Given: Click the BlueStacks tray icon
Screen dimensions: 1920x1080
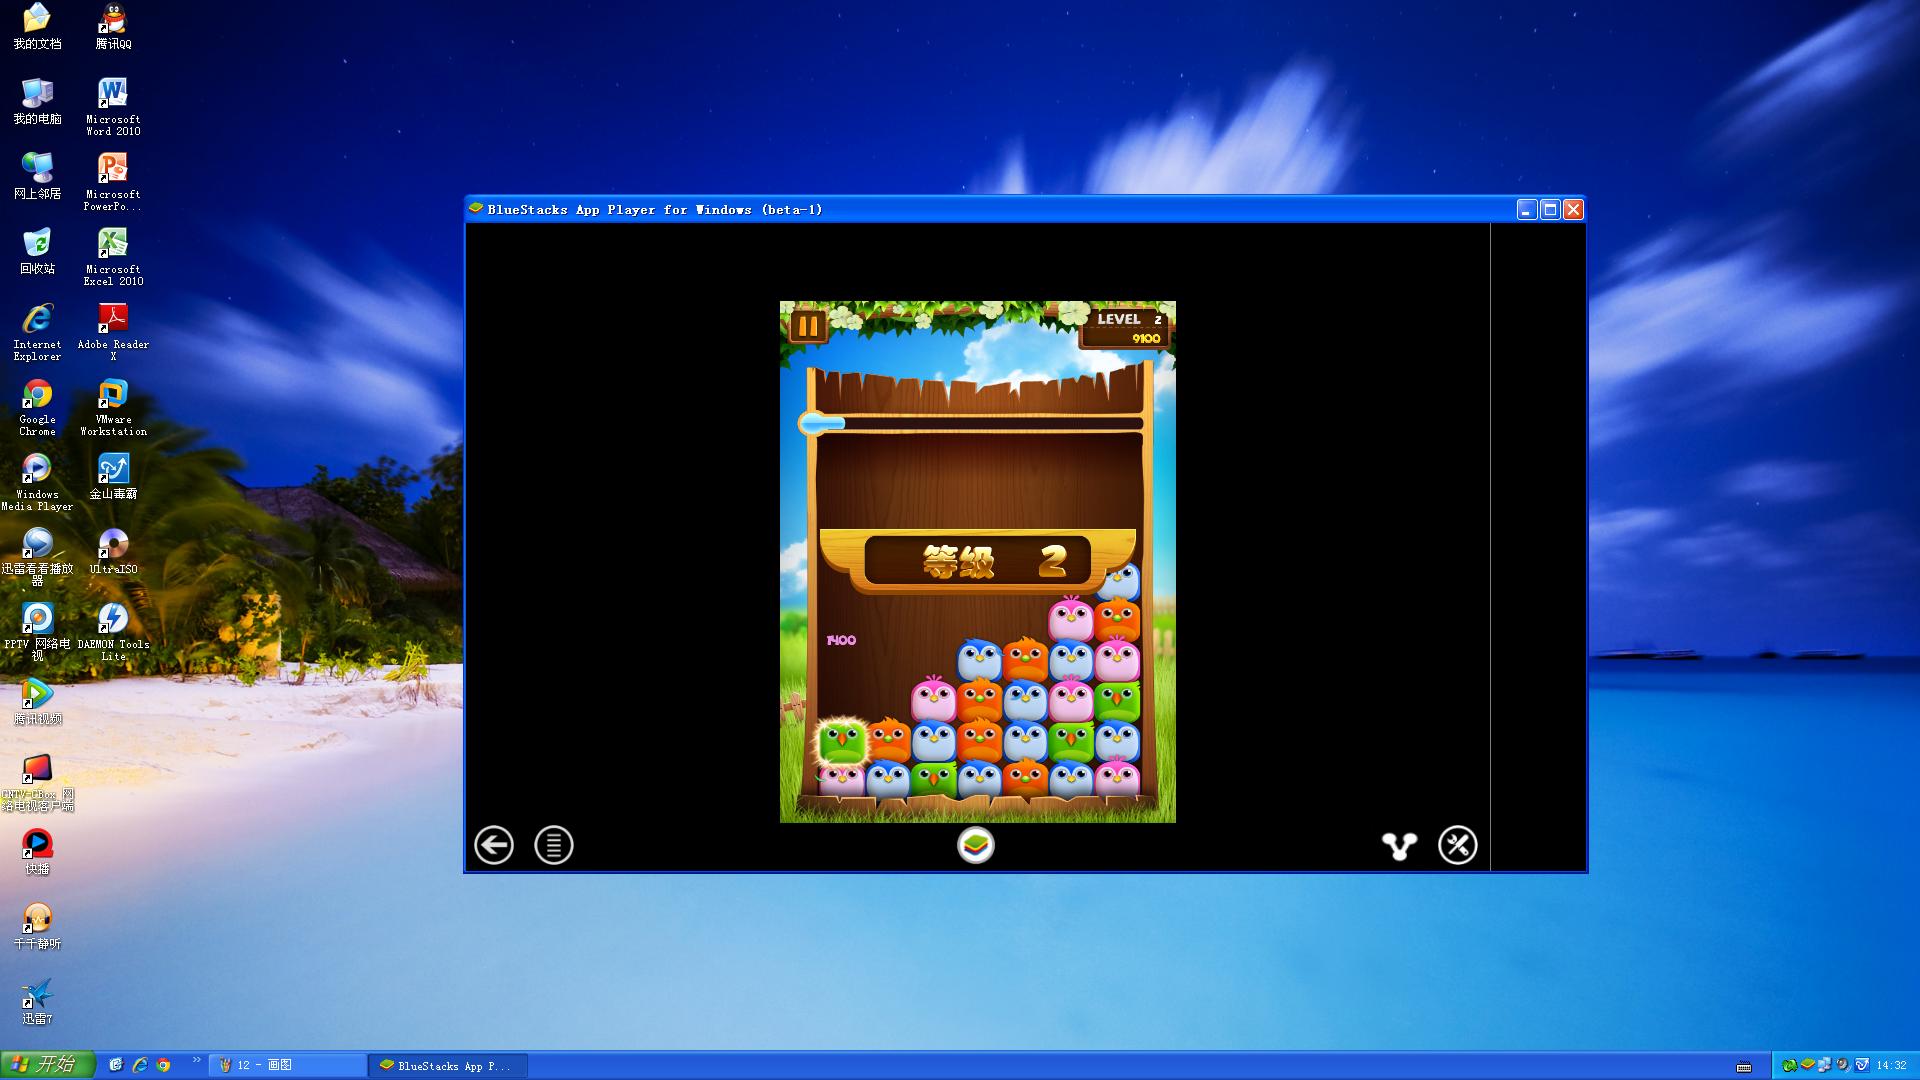Looking at the screenshot, I should [x=1807, y=1064].
